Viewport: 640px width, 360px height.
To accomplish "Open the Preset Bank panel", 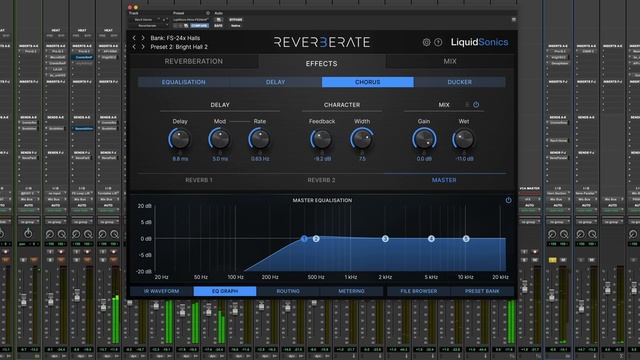I will (482, 291).
